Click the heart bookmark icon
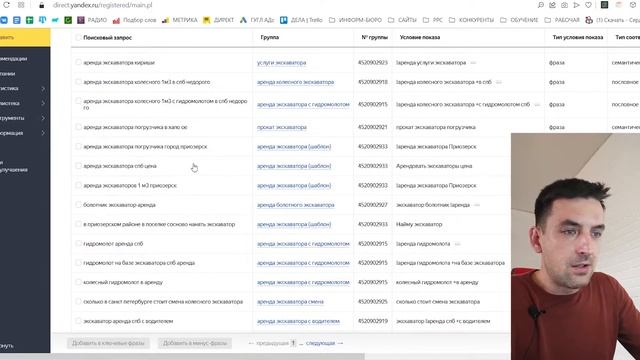The image size is (640, 360). (588, 5)
